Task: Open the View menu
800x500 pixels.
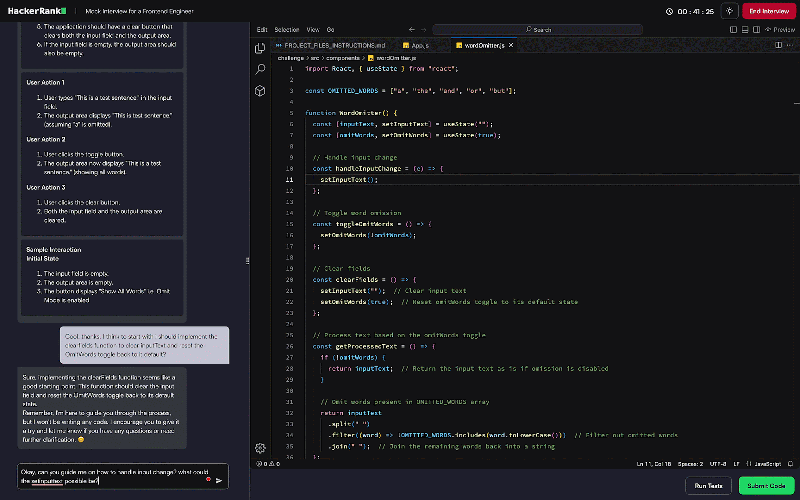Action: coord(313,30)
